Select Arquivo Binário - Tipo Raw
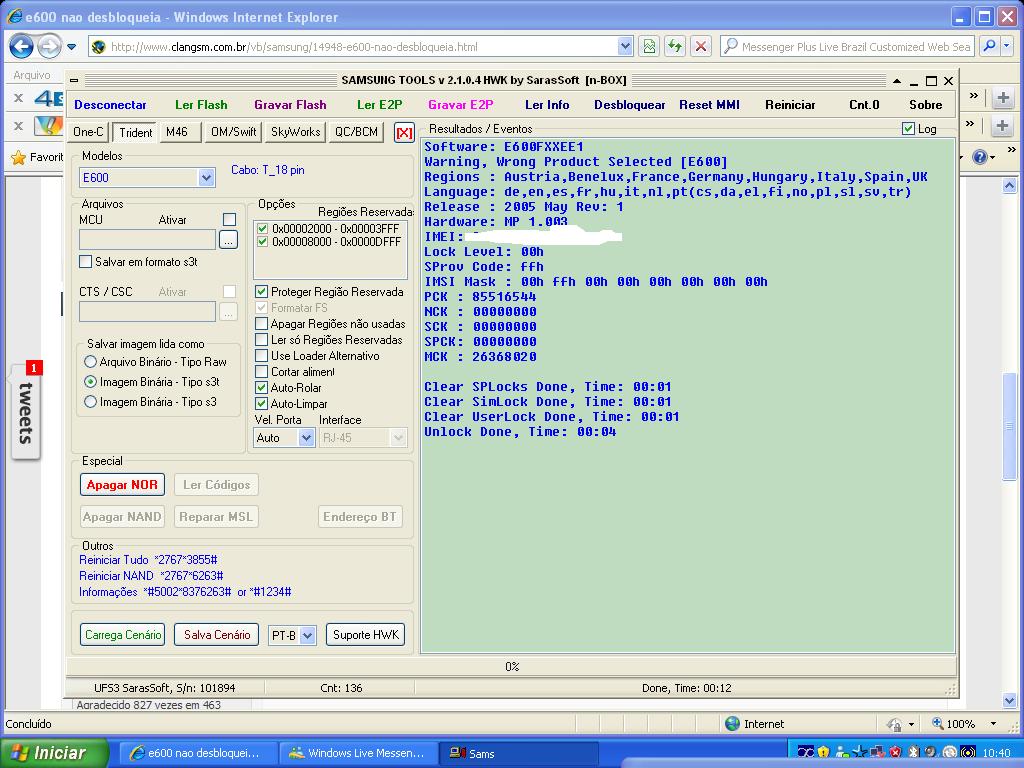The image size is (1024, 768). (90, 362)
